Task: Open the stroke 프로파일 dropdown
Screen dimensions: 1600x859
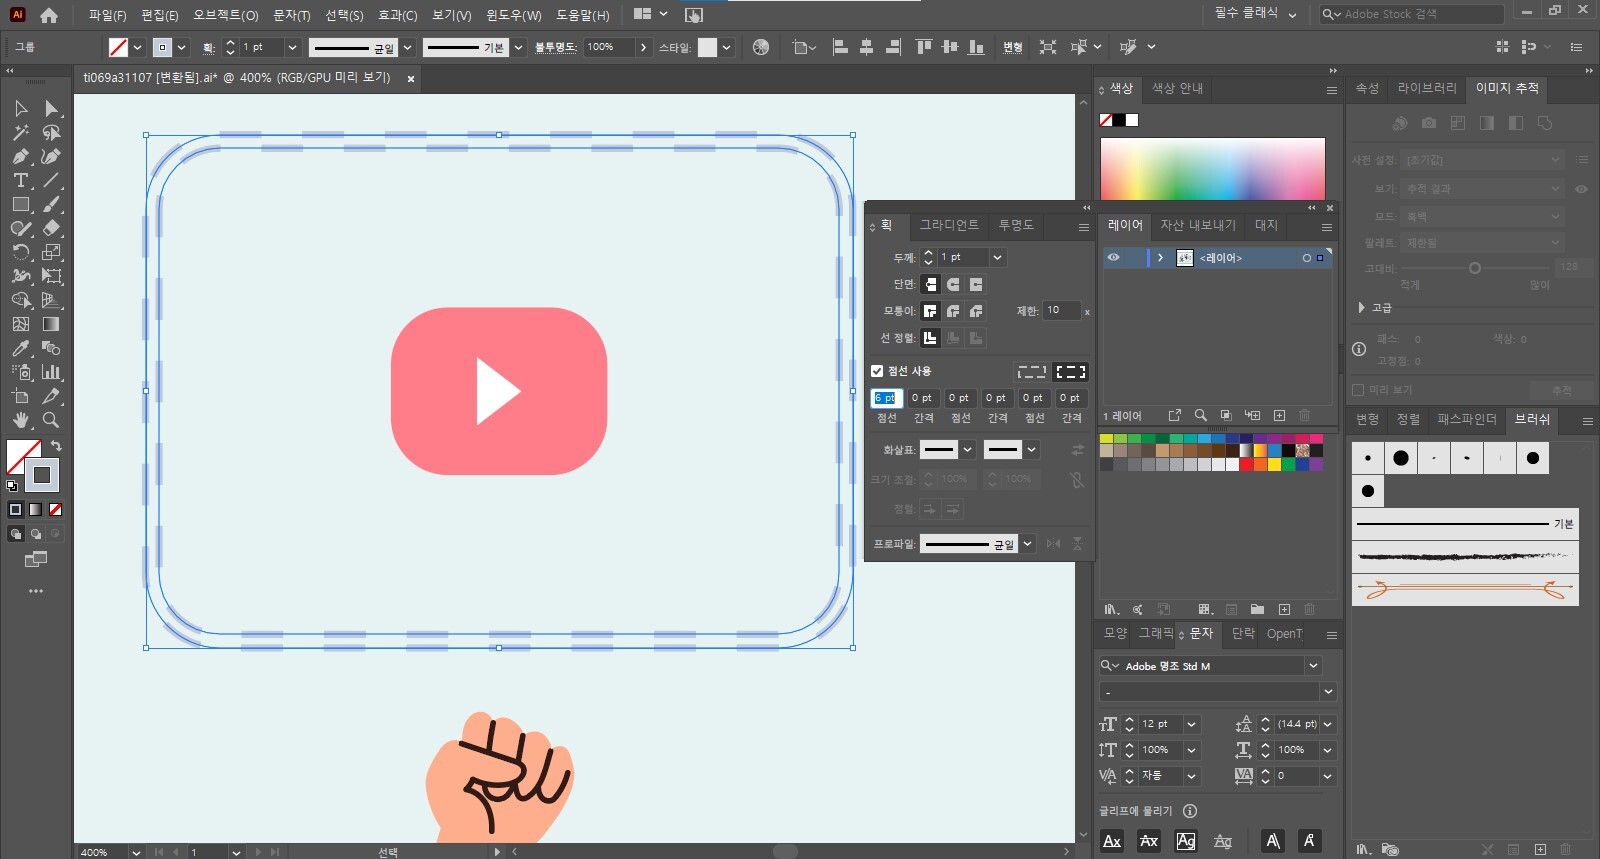Action: [x=1027, y=544]
